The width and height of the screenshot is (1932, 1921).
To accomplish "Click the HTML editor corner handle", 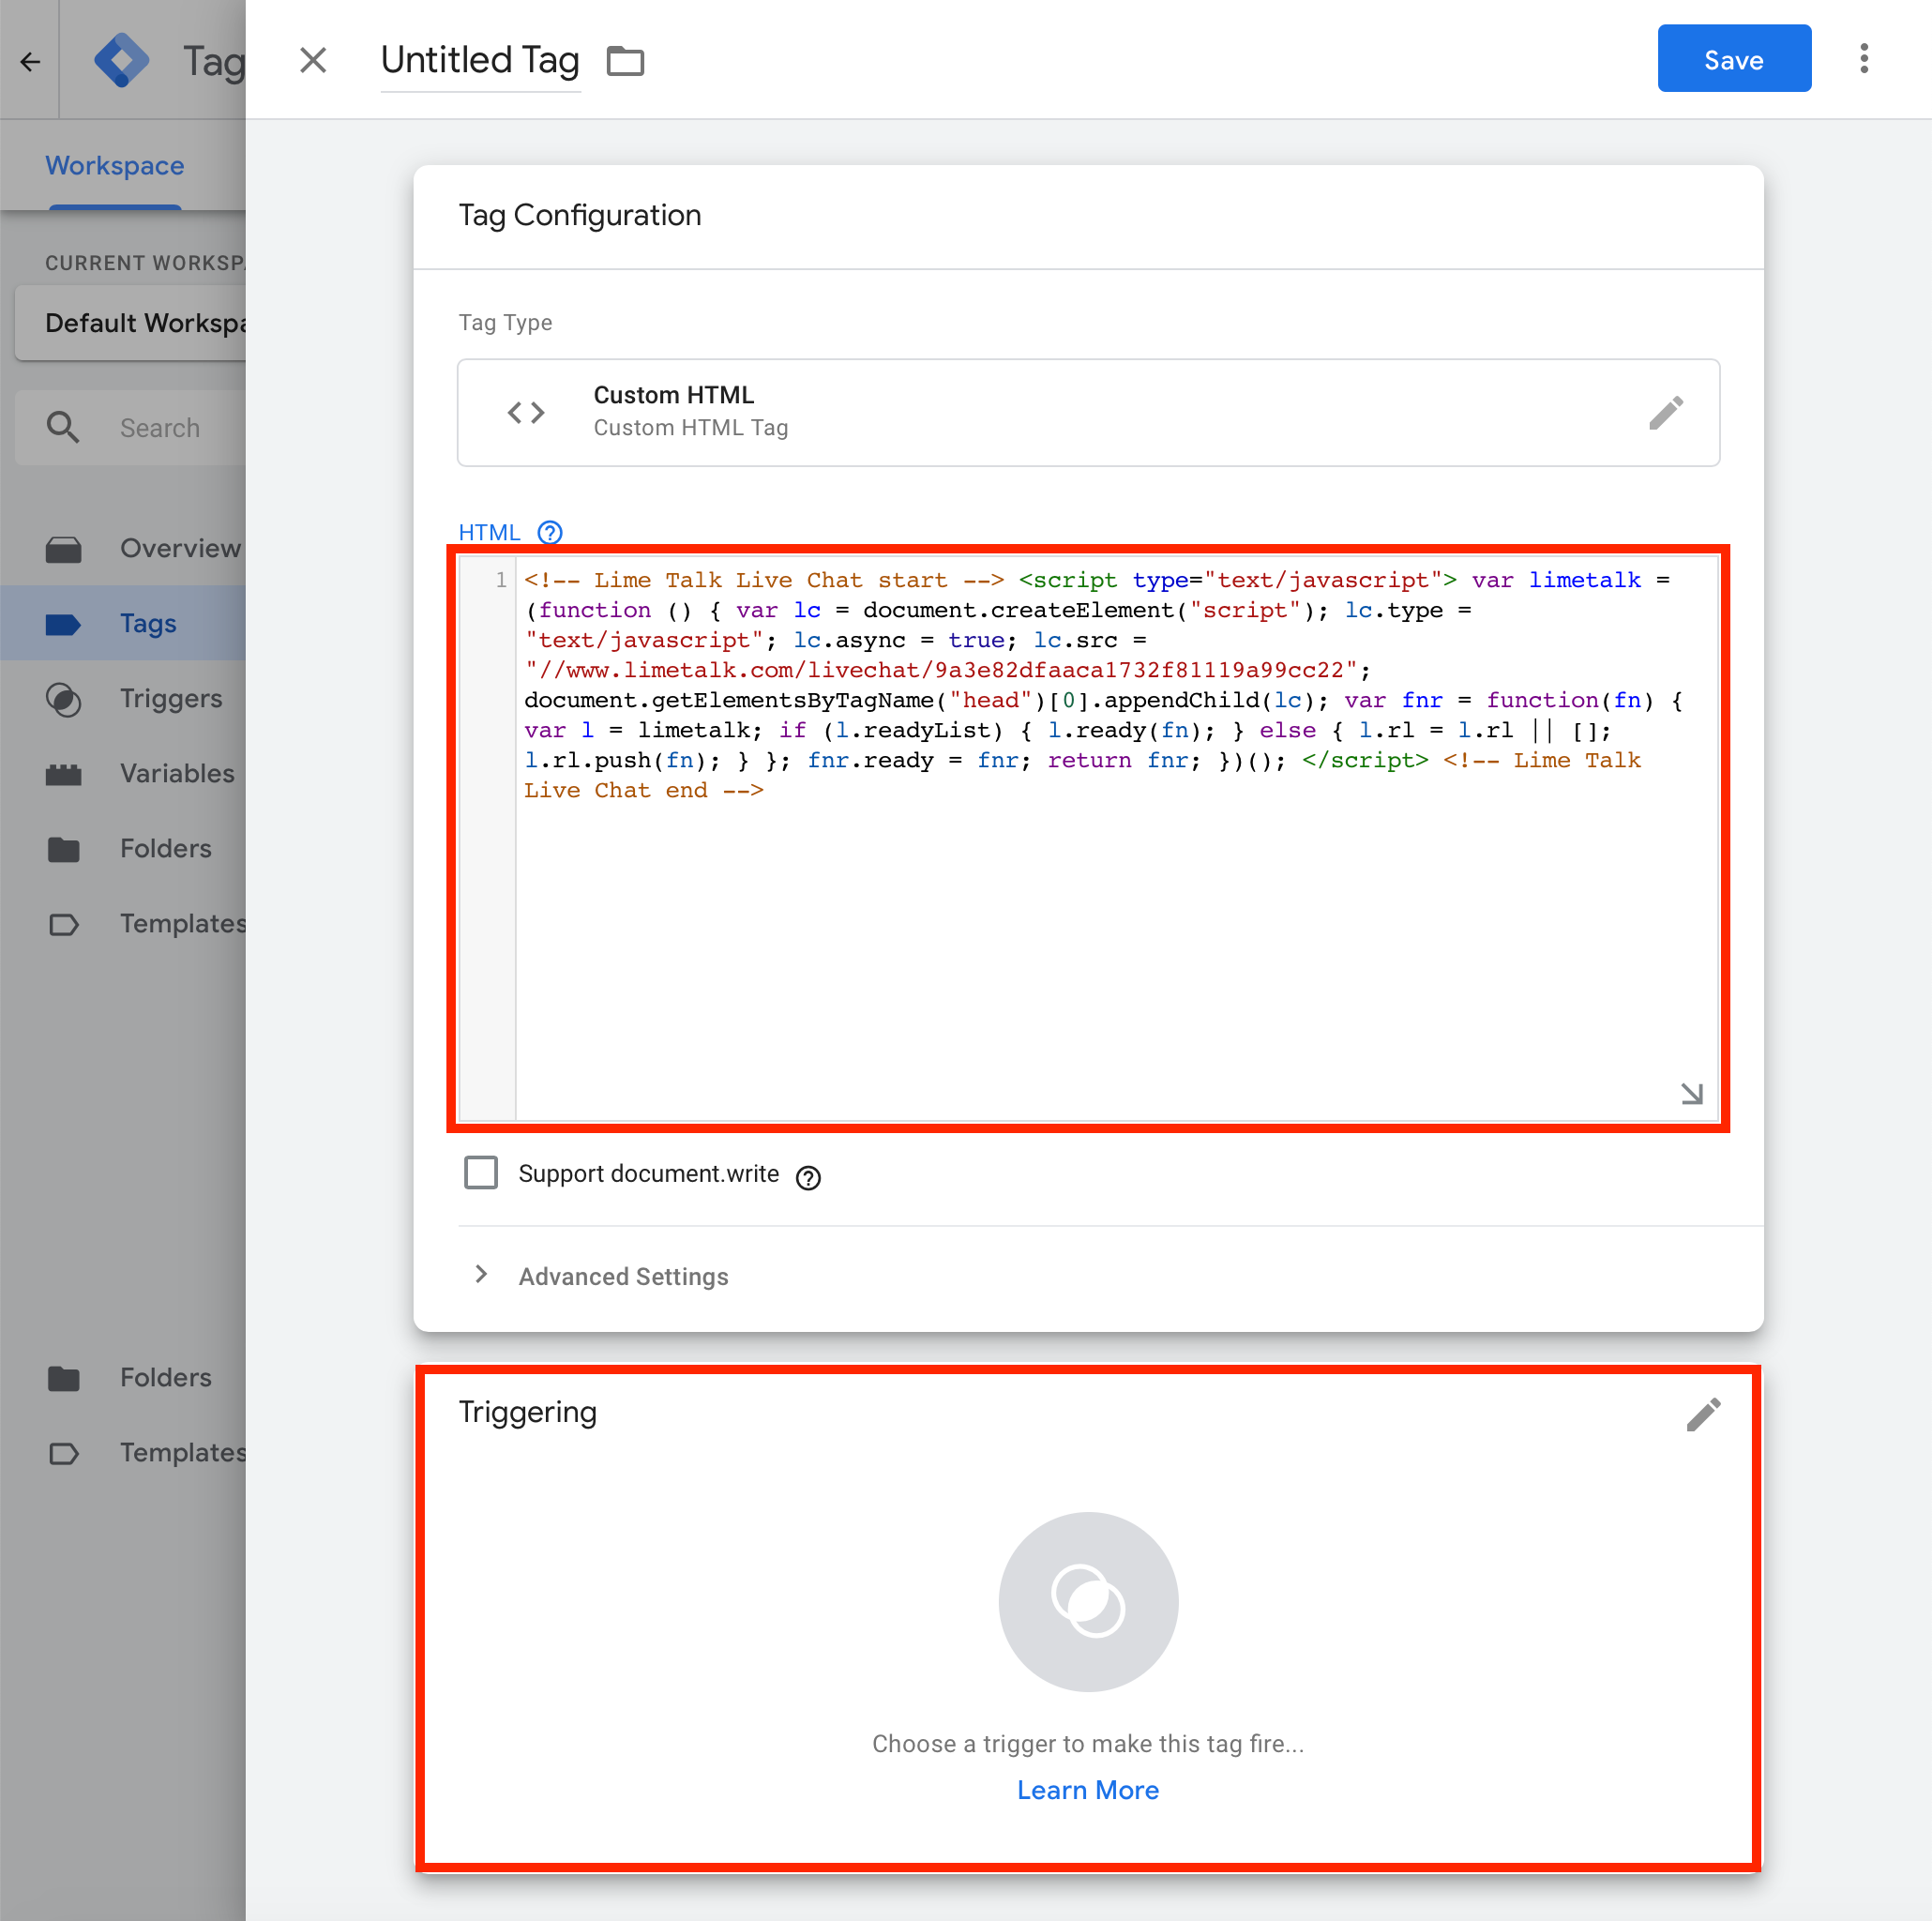I will [1691, 1093].
